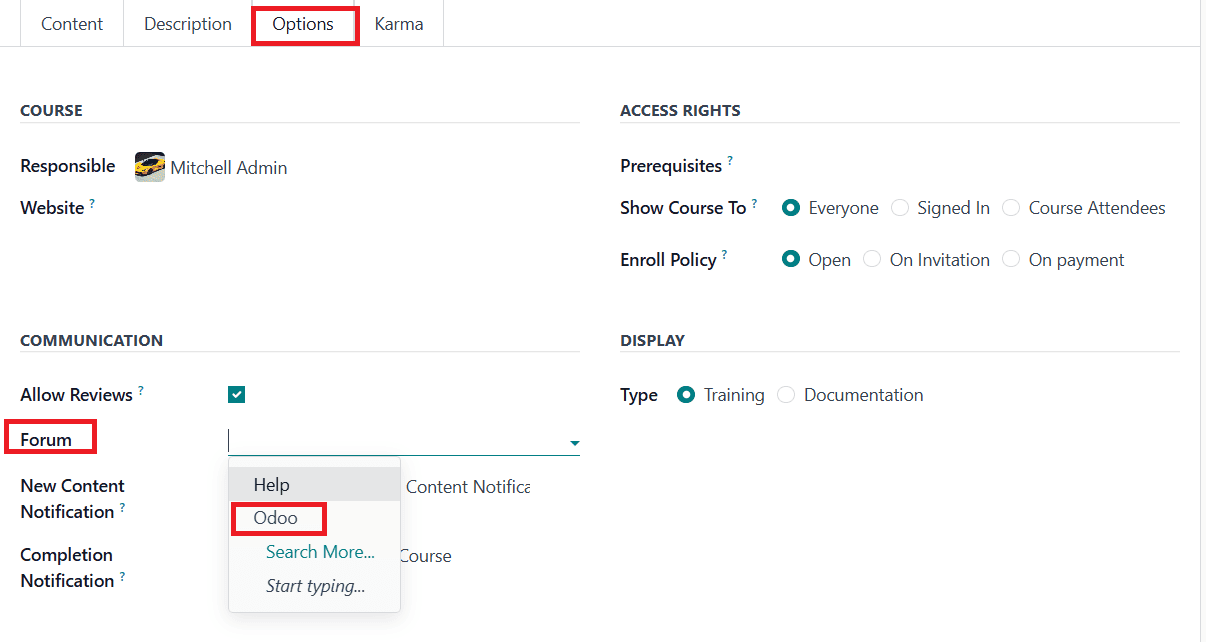The width and height of the screenshot is (1206, 642).
Task: Click help icon next to Enroll Policy
Action: (x=724, y=255)
